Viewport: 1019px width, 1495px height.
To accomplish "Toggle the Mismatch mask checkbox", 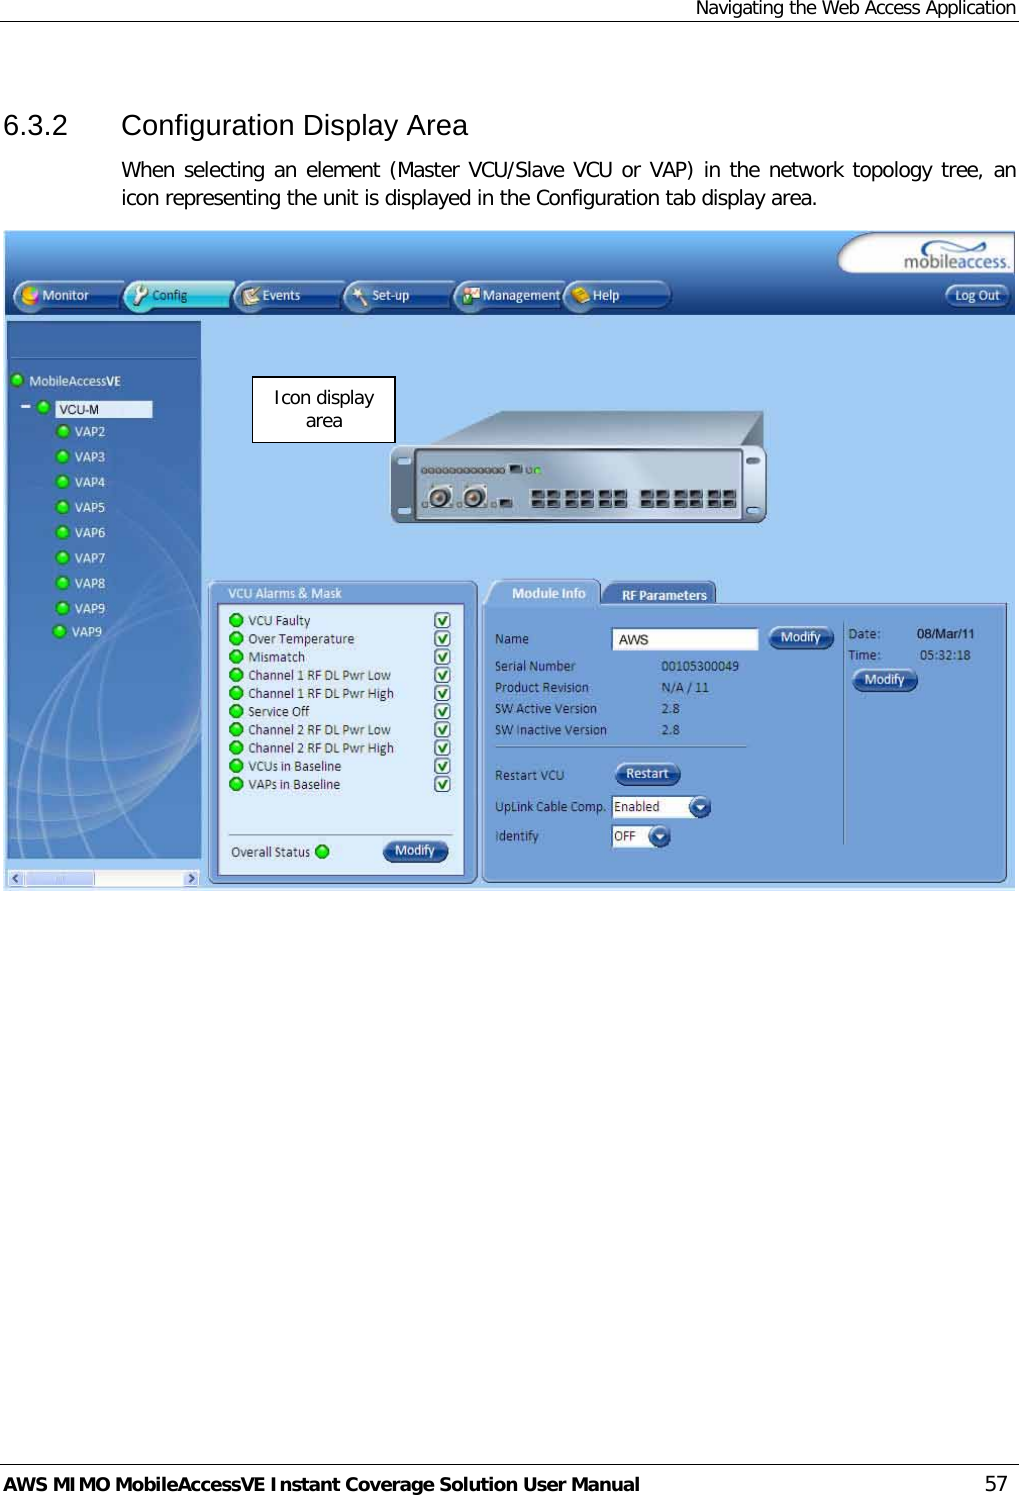I will point(442,657).
